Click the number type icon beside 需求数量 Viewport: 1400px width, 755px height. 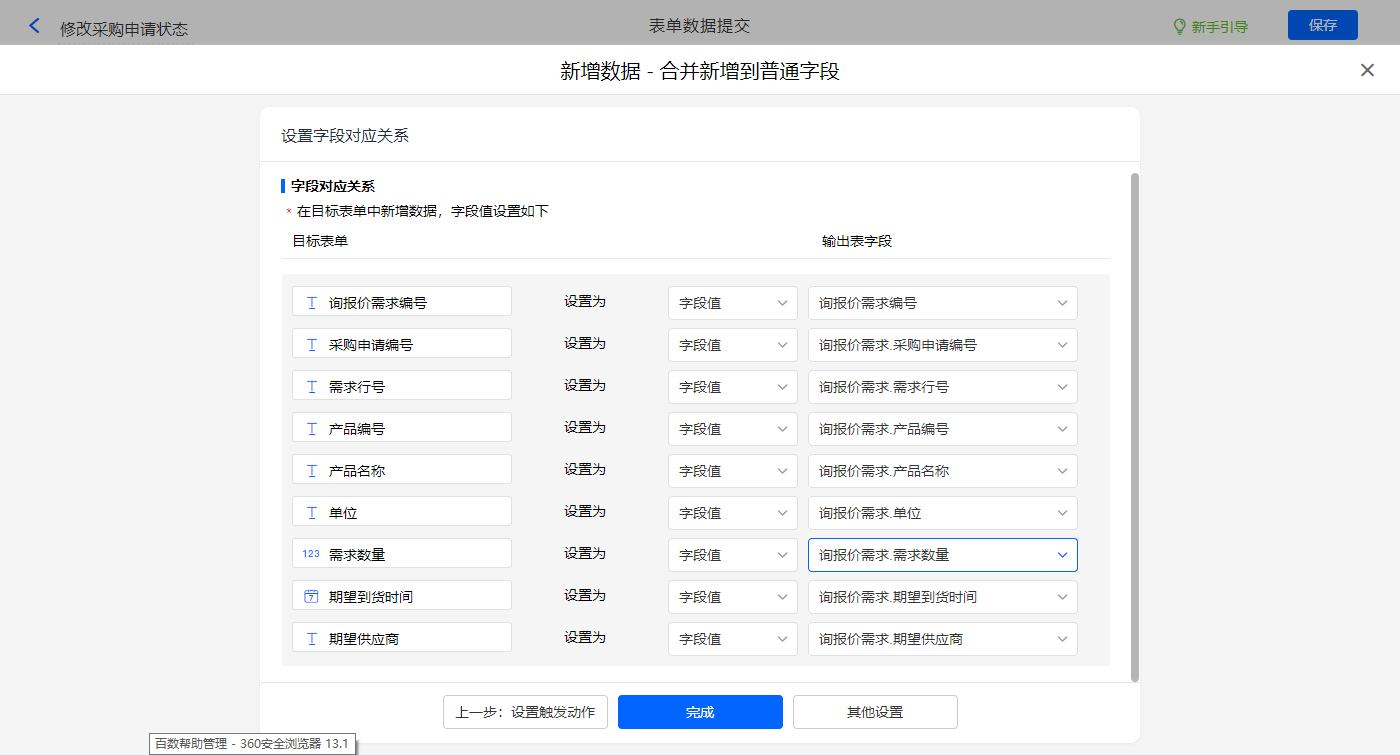click(311, 554)
